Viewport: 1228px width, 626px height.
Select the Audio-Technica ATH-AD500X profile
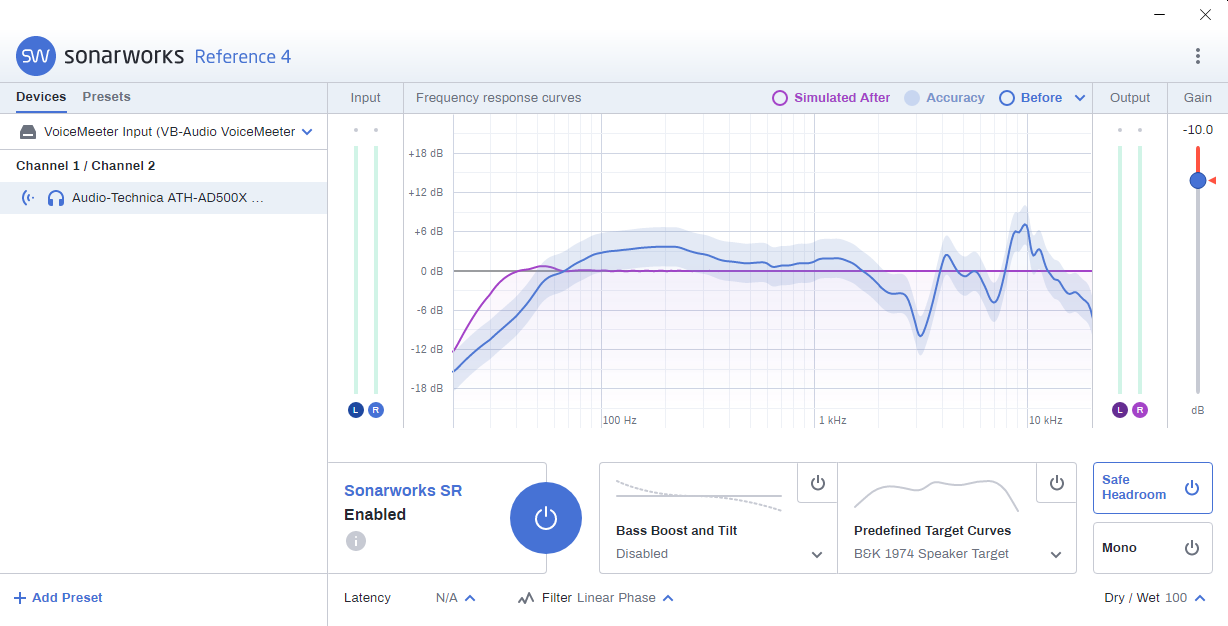tap(163, 198)
